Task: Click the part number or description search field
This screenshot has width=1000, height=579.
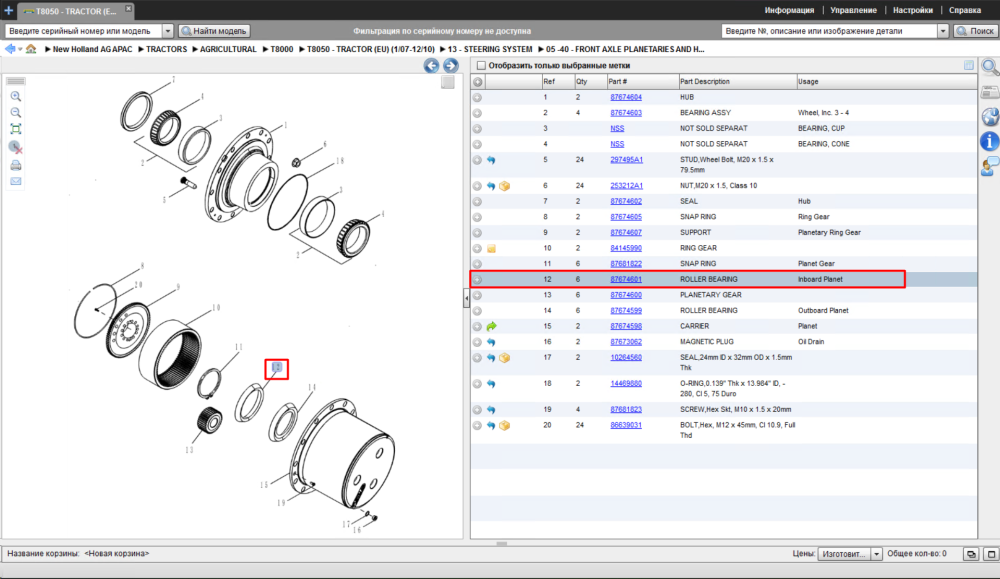Action: [x=829, y=31]
